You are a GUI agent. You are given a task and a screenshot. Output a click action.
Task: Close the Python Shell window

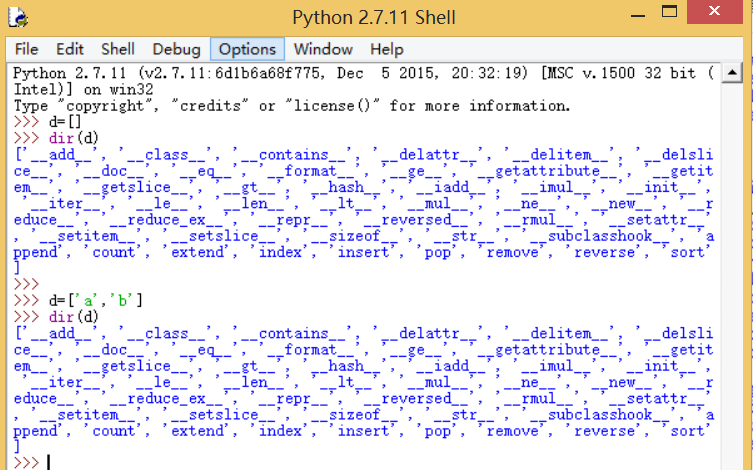coord(715,12)
